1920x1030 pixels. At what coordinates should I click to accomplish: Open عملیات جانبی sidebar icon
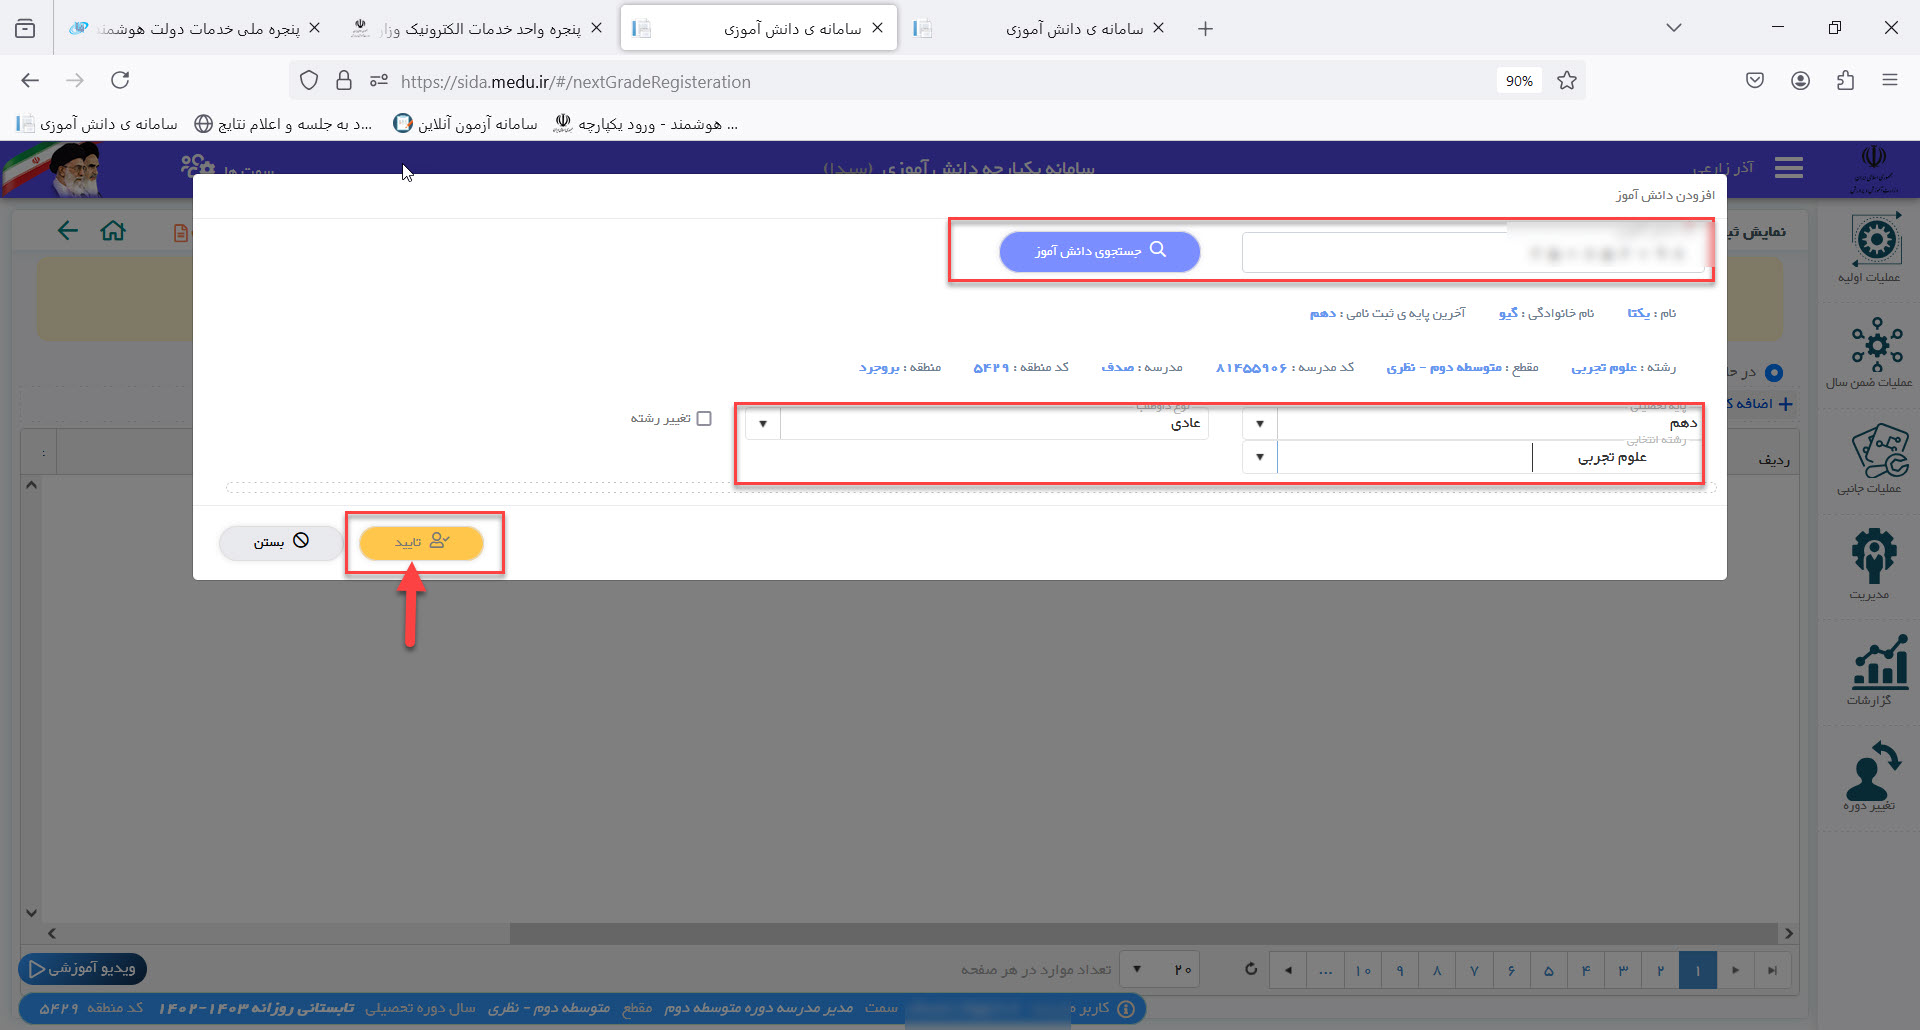tap(1875, 457)
